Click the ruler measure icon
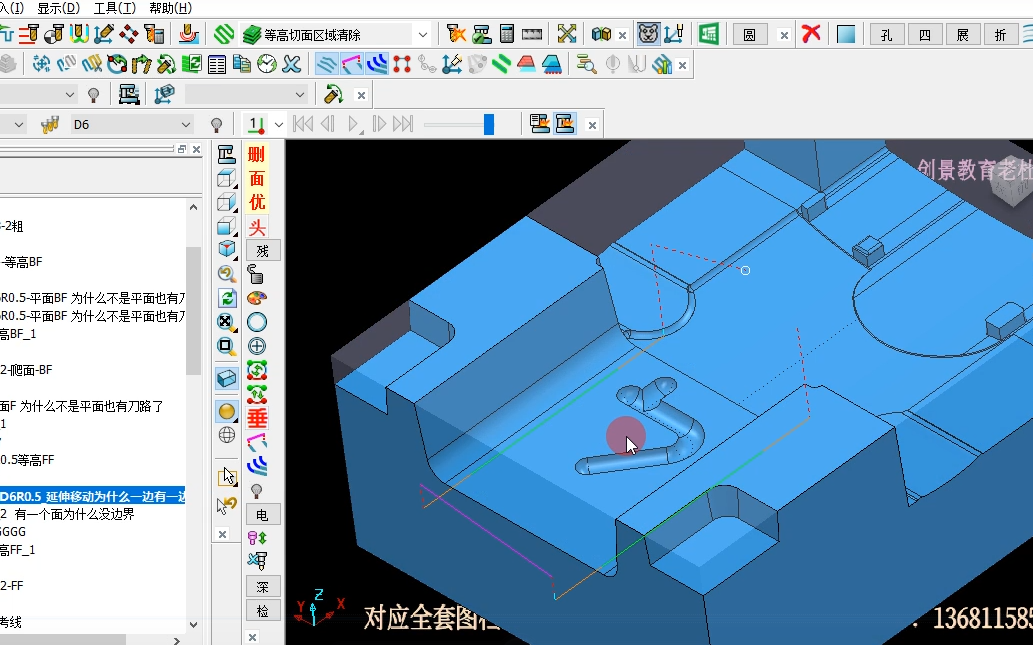Image resolution: width=1033 pixels, height=645 pixels. pos(532,34)
